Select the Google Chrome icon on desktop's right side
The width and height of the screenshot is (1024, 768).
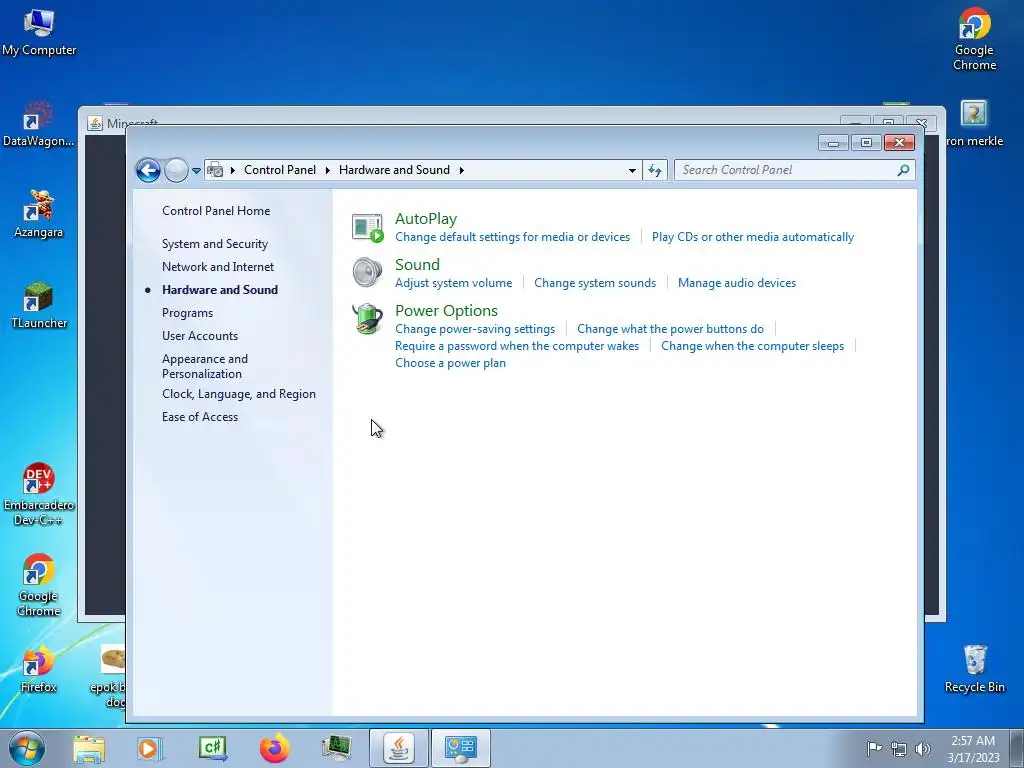(974, 39)
